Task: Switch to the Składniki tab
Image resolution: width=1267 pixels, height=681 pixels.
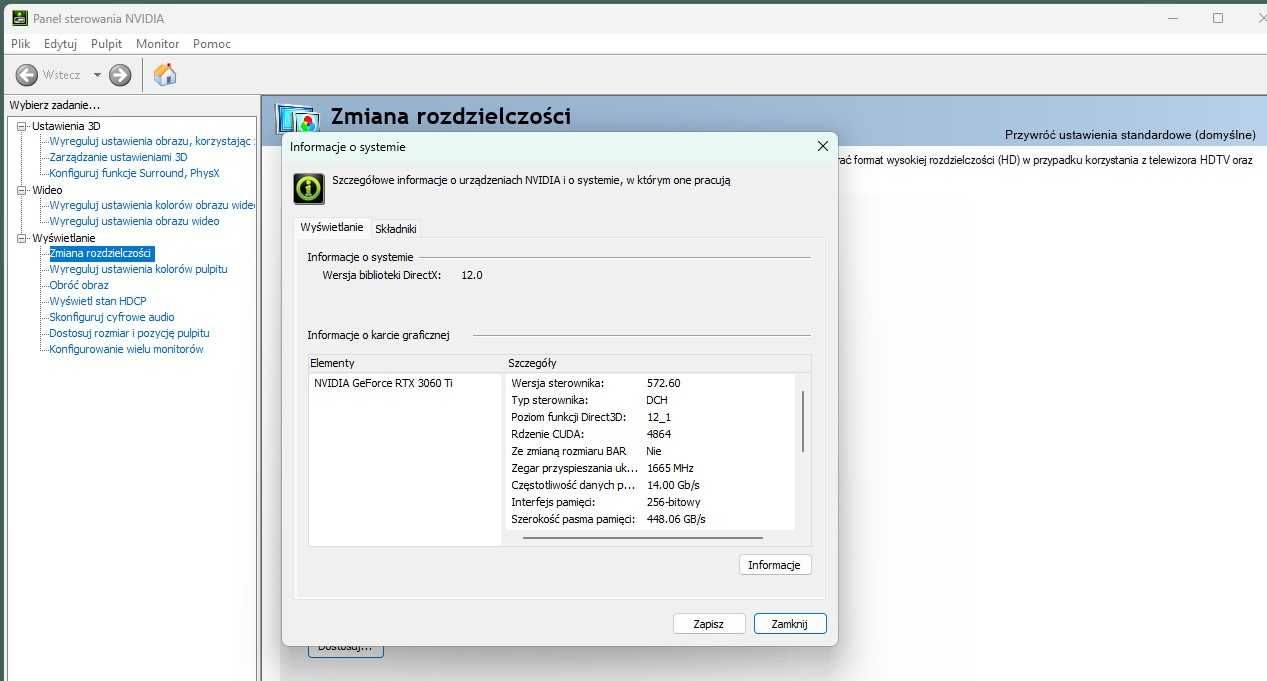Action: tap(396, 229)
